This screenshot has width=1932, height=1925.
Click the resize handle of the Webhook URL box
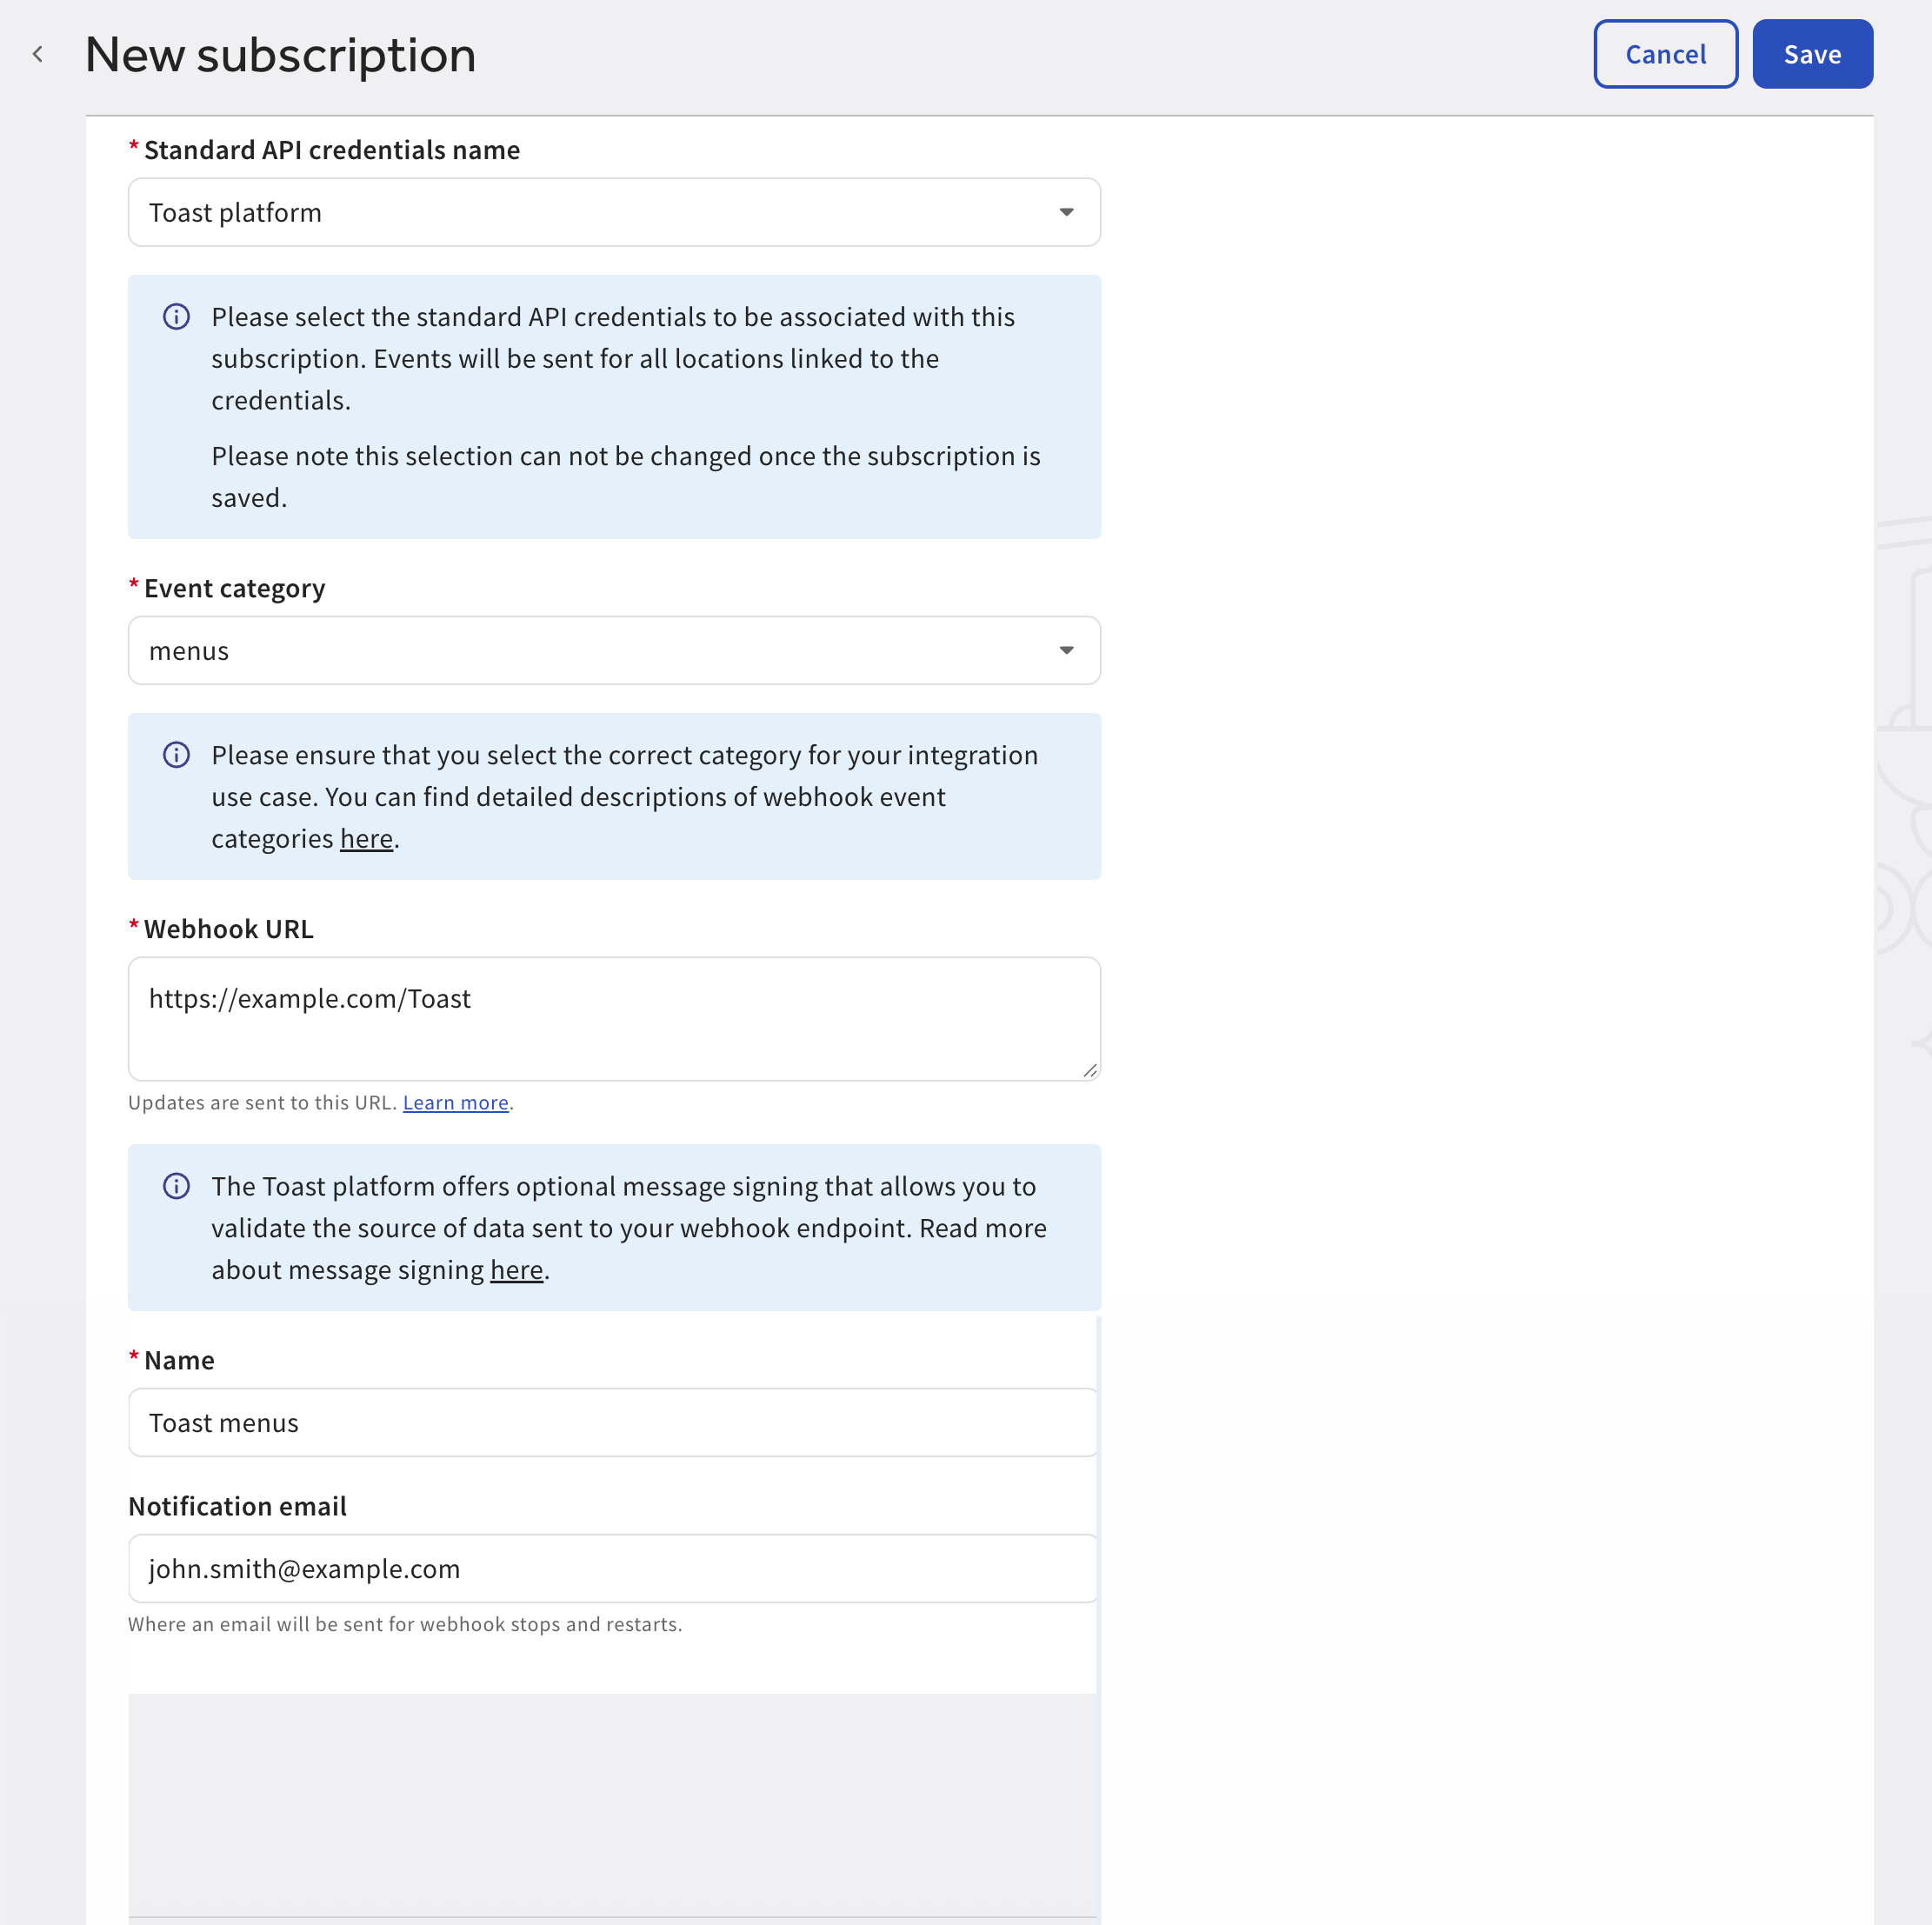coord(1089,1070)
